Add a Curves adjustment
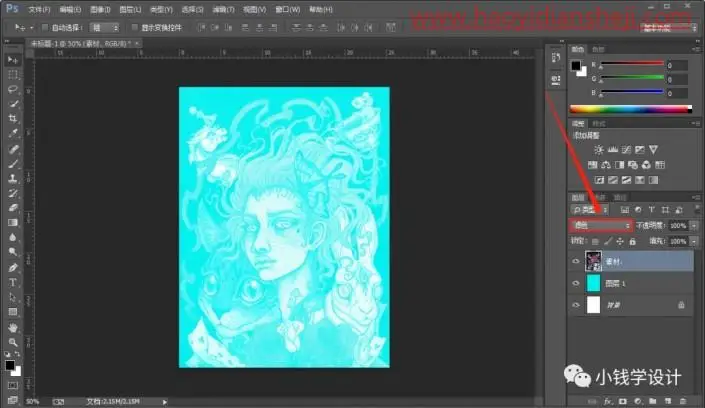This screenshot has width=705, height=408. [626, 150]
